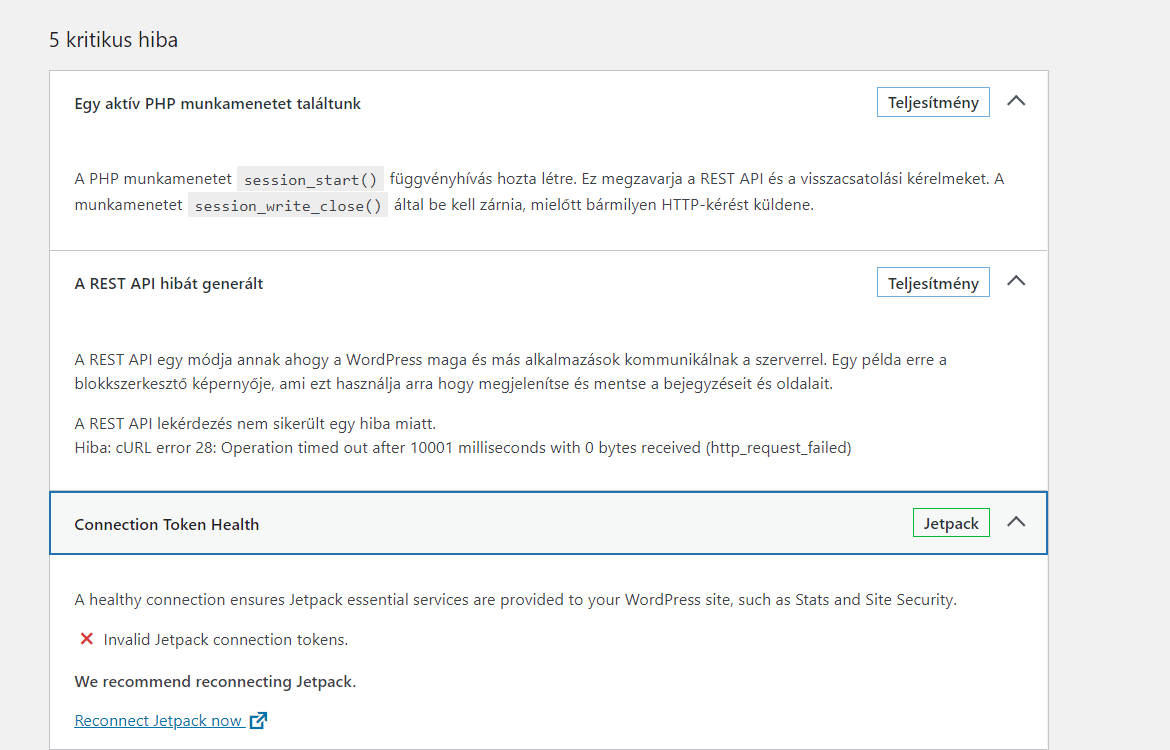
Task: Click 'Invalid Jetpack connection tokens.' text
Action: click(225, 640)
